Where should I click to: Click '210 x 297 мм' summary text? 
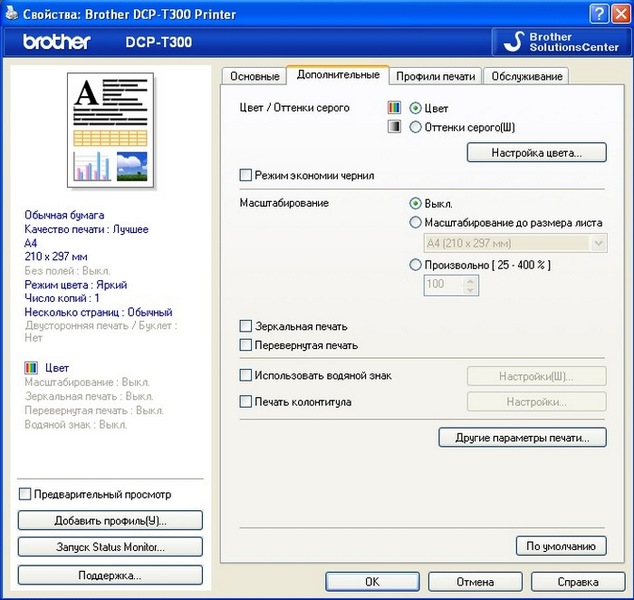pos(56,256)
